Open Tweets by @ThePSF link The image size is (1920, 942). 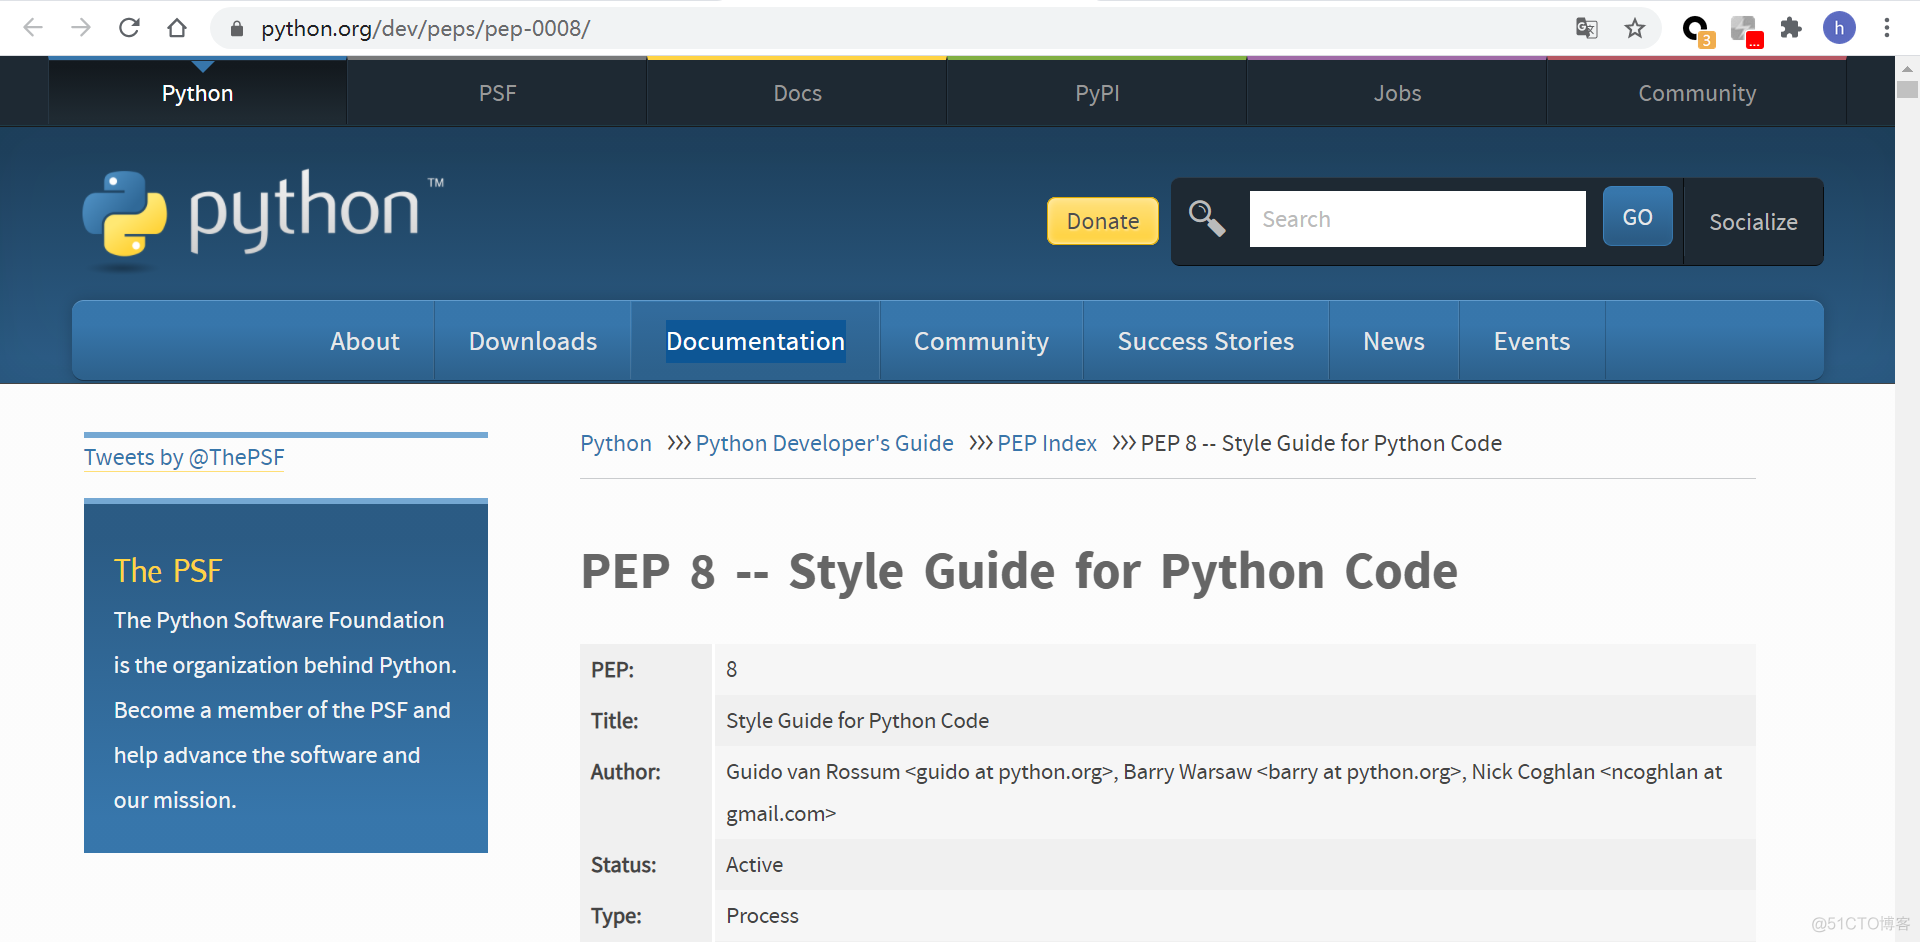184,457
